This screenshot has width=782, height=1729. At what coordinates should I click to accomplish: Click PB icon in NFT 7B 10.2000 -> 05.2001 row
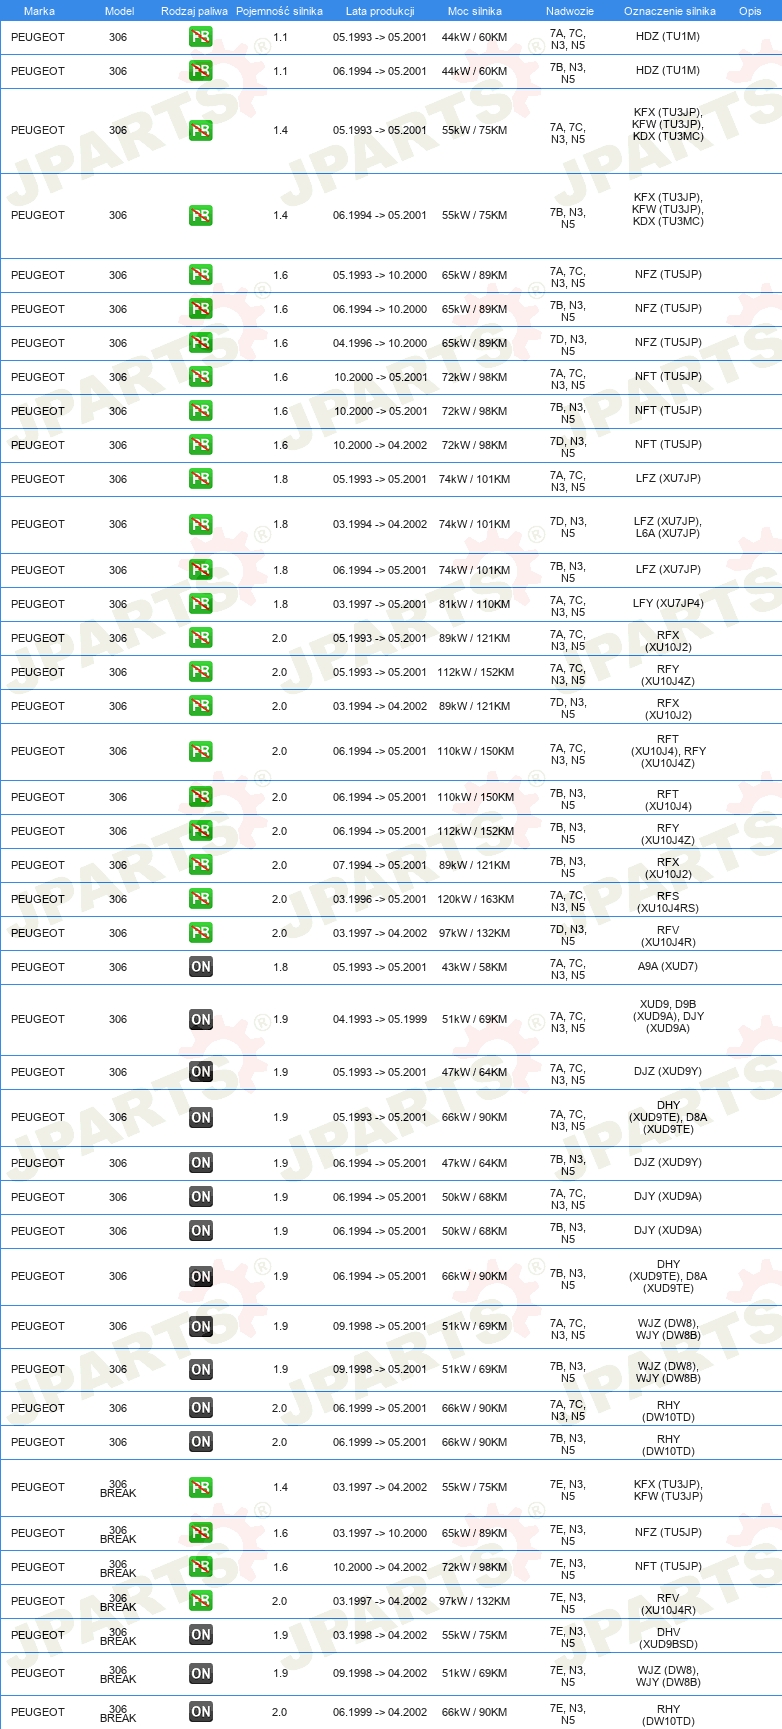(201, 411)
